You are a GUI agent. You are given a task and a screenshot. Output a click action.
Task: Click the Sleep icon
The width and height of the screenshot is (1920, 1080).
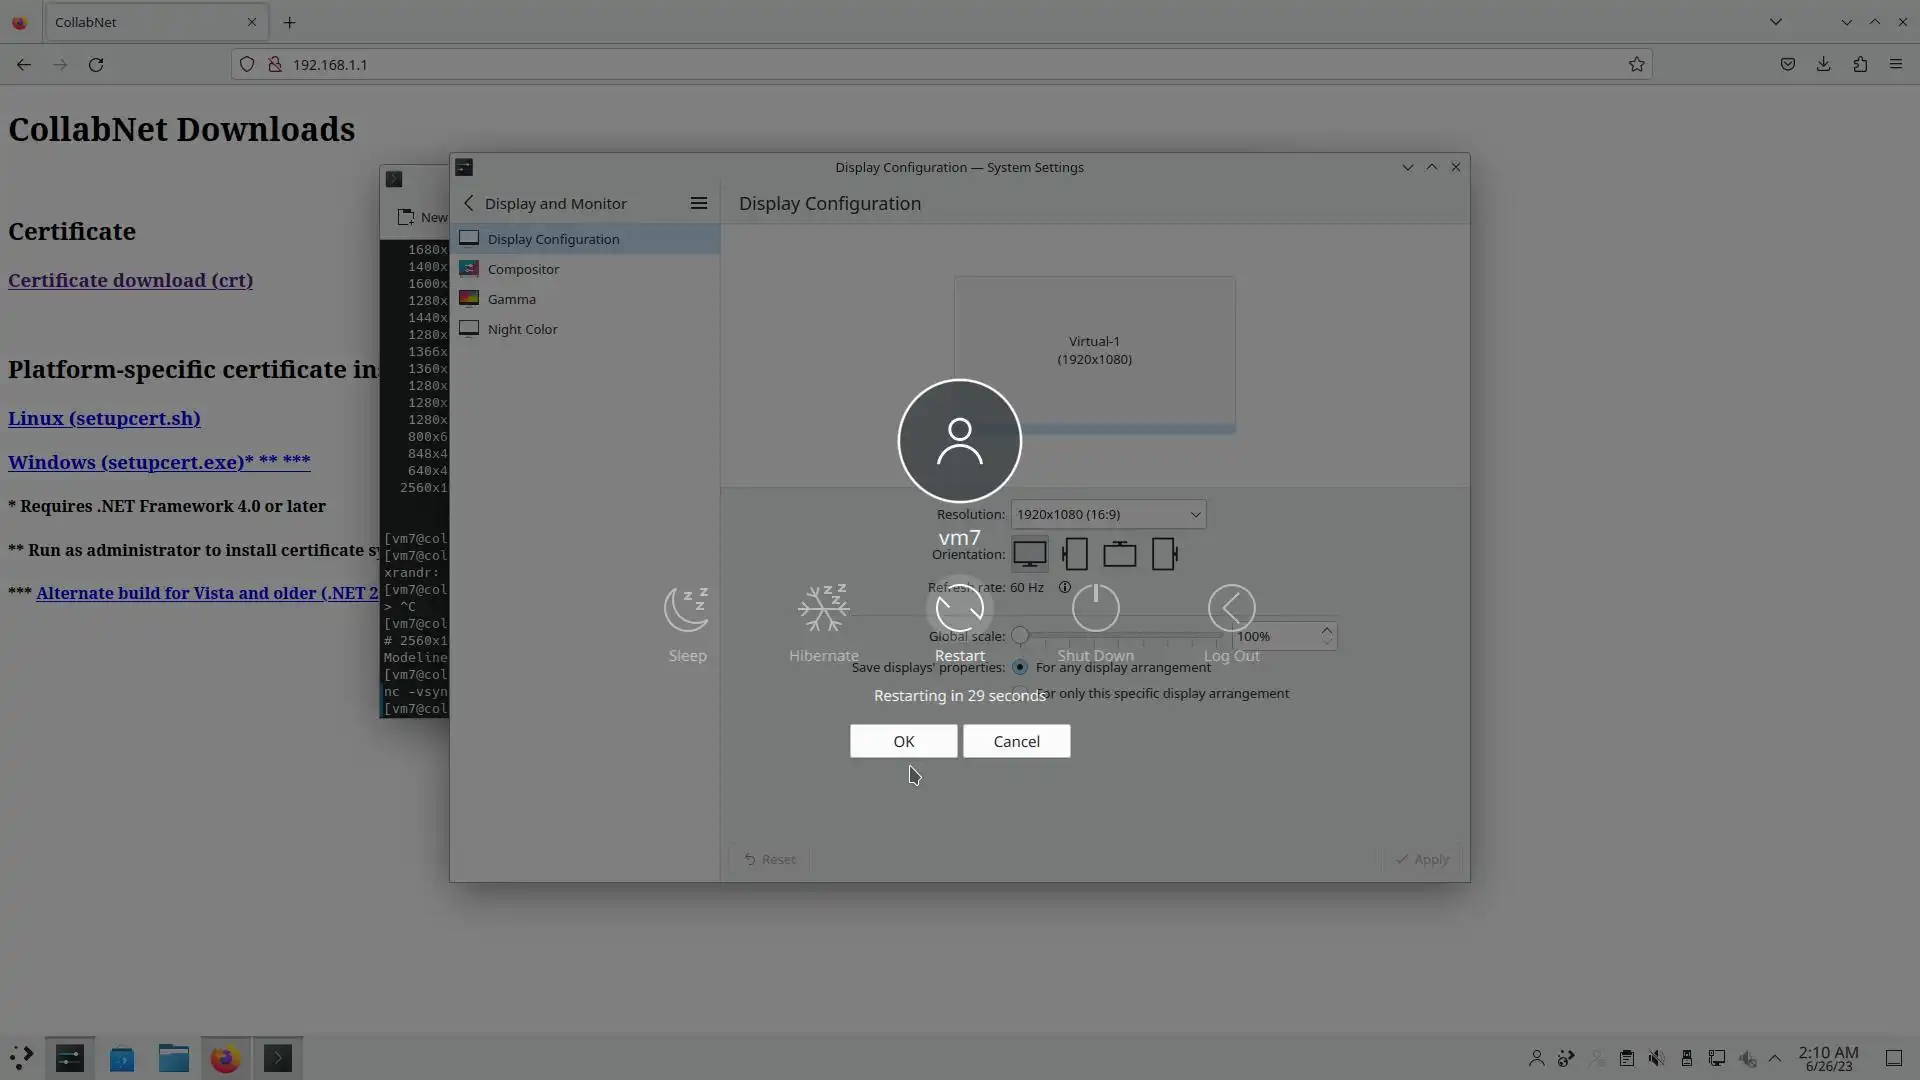(x=687, y=609)
